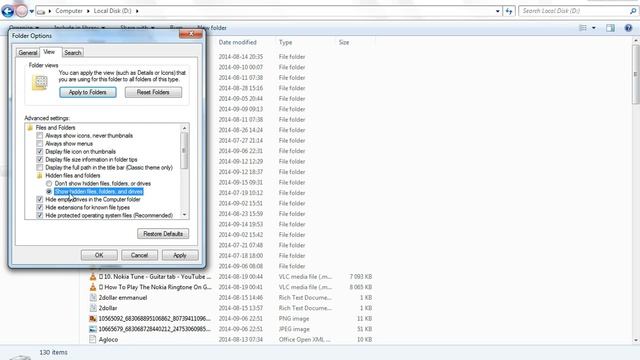The width and height of the screenshot is (640, 360).
Task: Select Local Disk (D:) breadcrumb
Action: 112,11
